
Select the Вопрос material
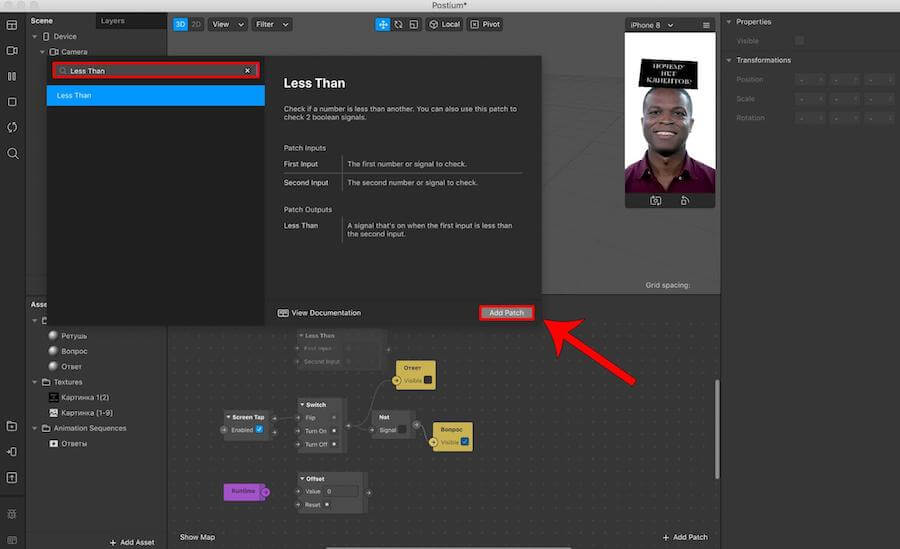click(74, 351)
